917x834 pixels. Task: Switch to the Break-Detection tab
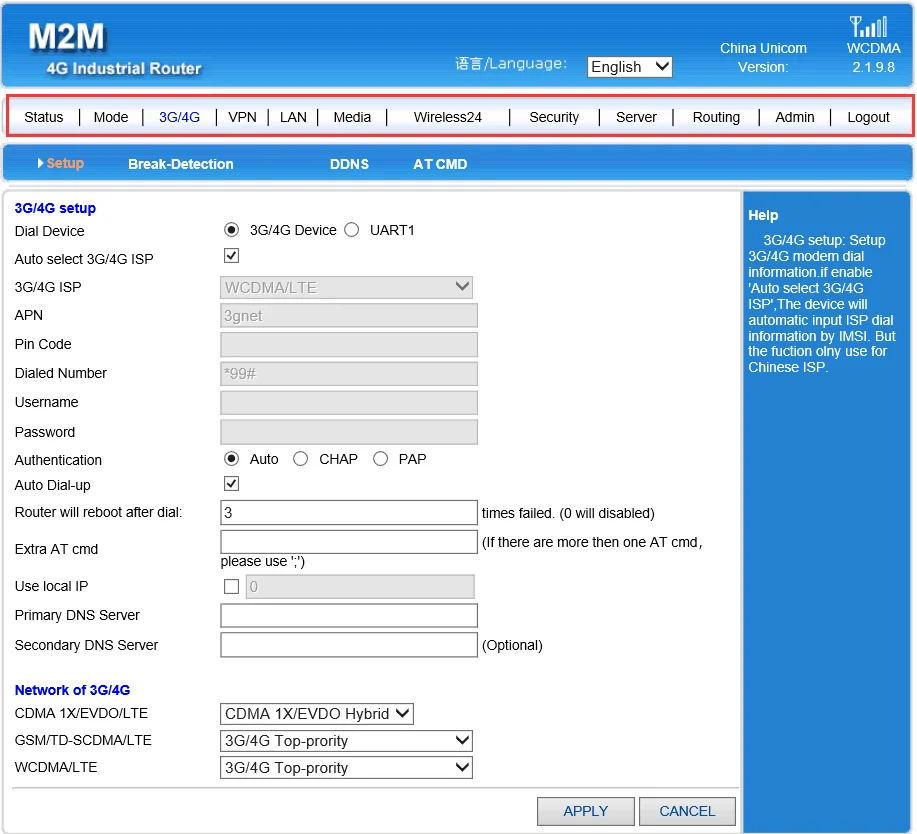[x=180, y=164]
